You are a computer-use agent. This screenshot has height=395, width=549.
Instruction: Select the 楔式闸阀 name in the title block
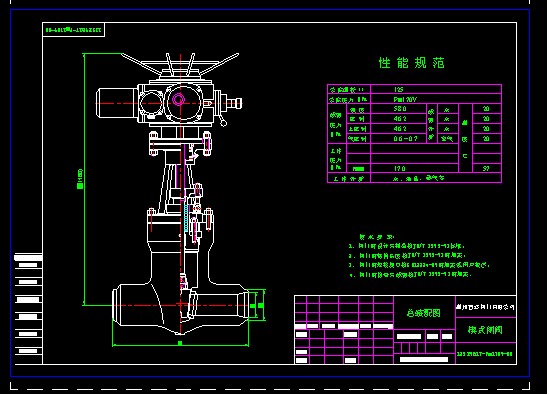click(x=485, y=330)
